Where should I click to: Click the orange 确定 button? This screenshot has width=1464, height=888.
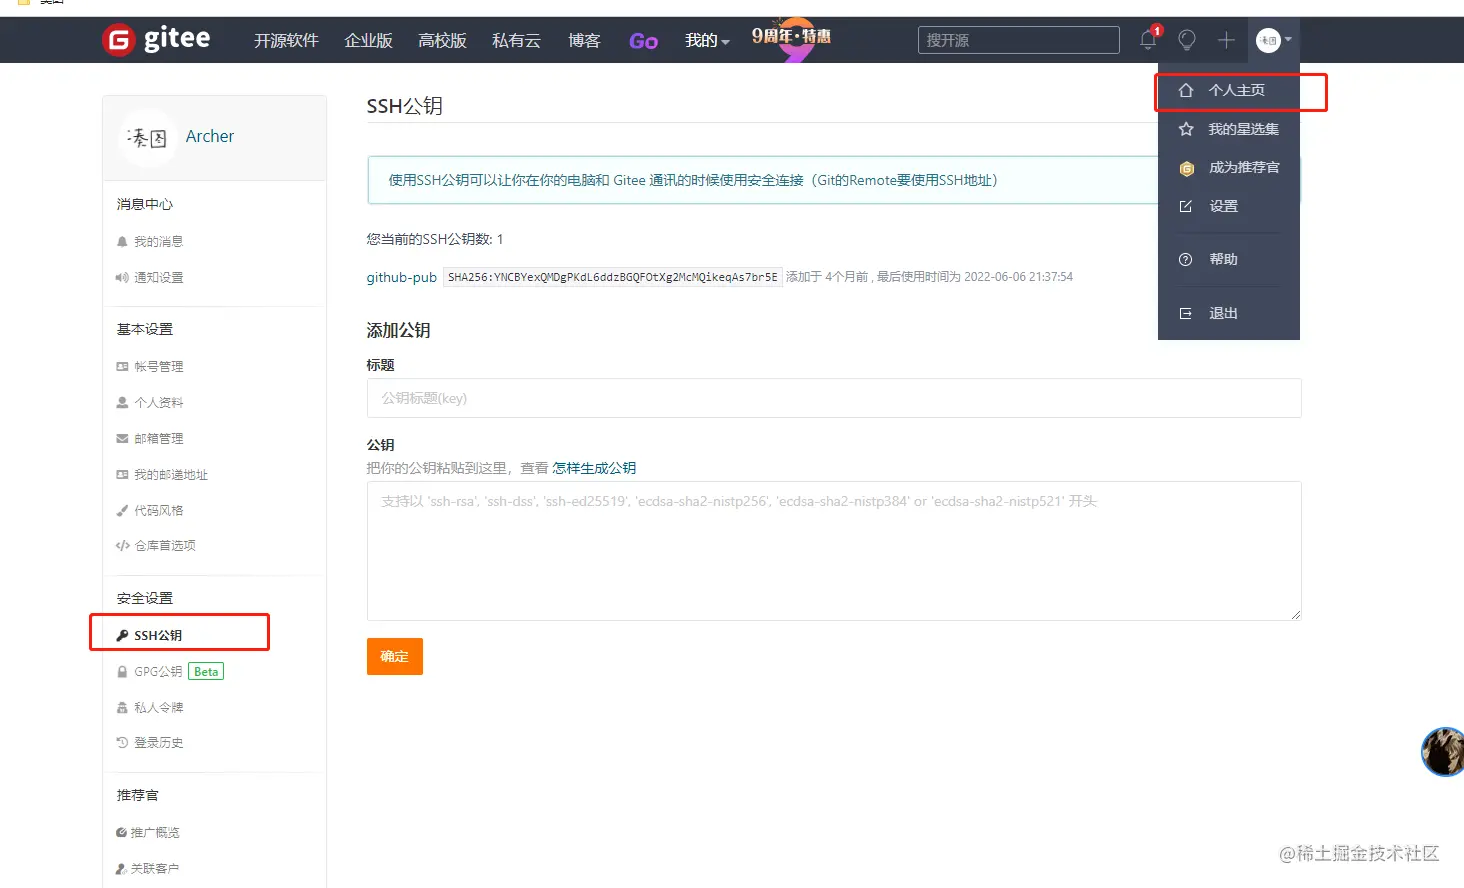395,656
